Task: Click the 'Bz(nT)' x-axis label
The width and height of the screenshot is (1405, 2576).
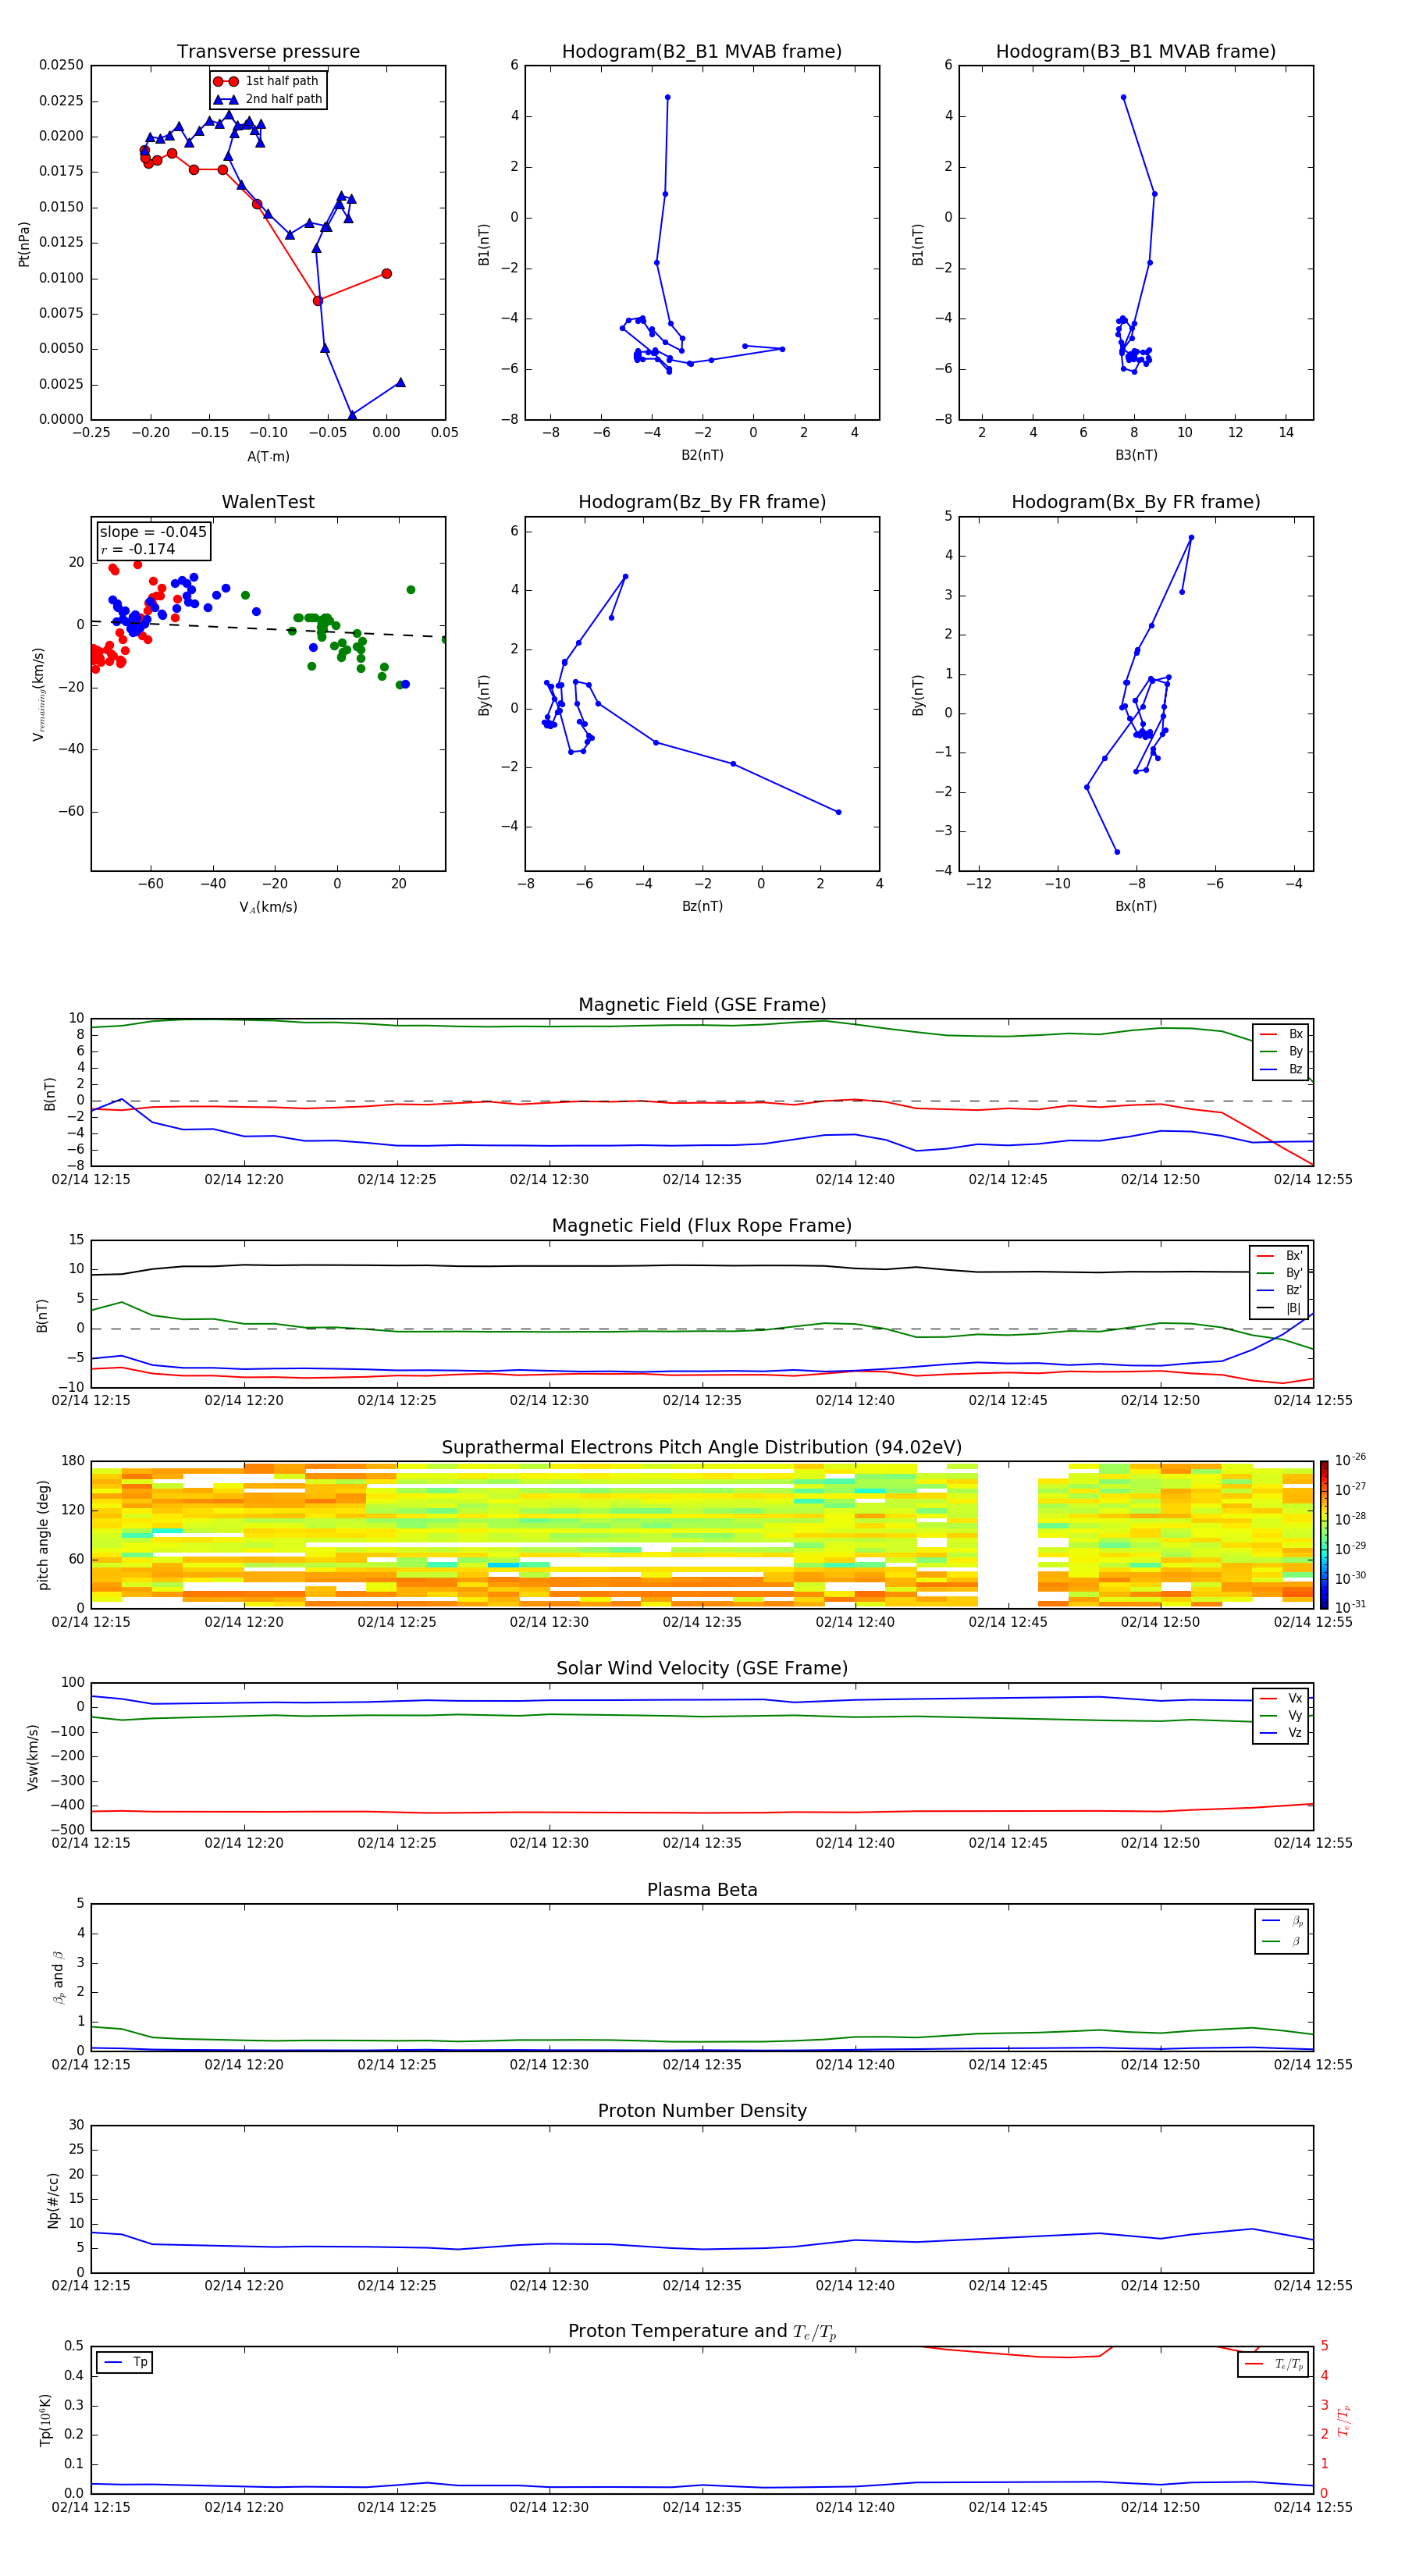Action: tap(702, 907)
